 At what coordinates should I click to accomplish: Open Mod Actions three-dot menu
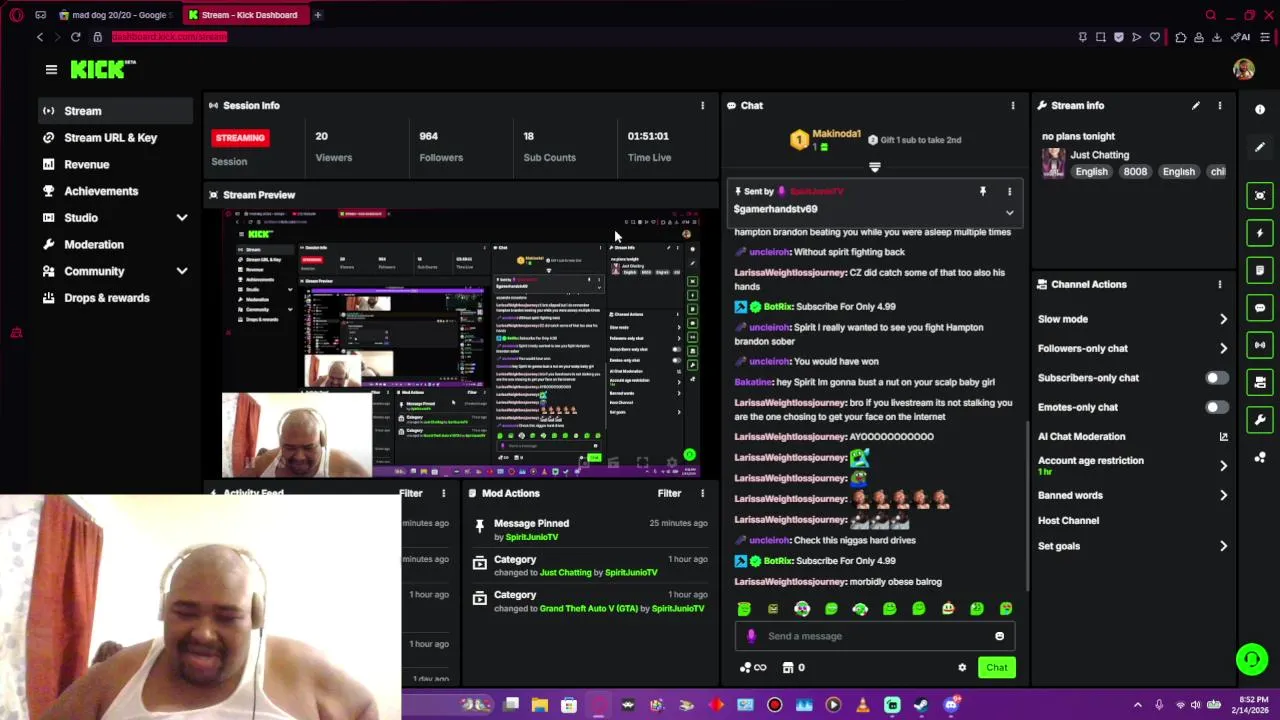(702, 493)
